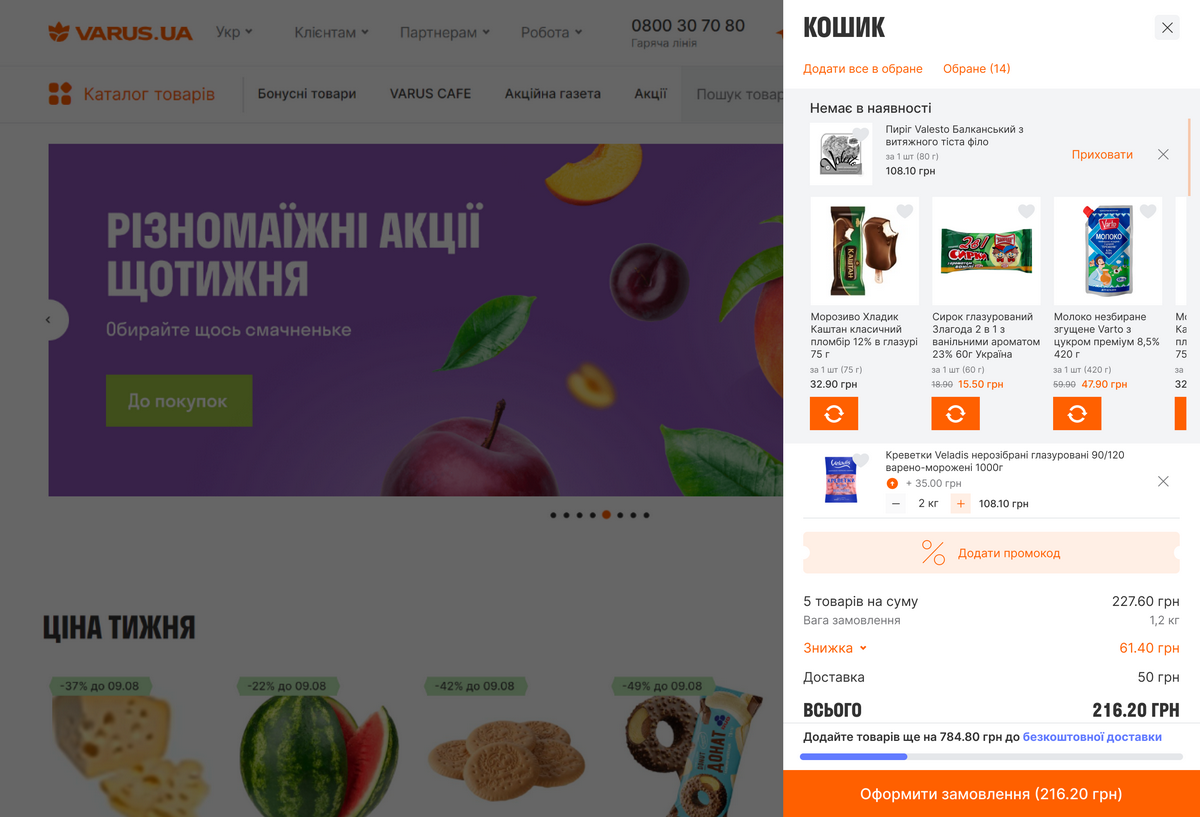Open the Акційна газета menu item
The width and height of the screenshot is (1200, 817).
[553, 94]
